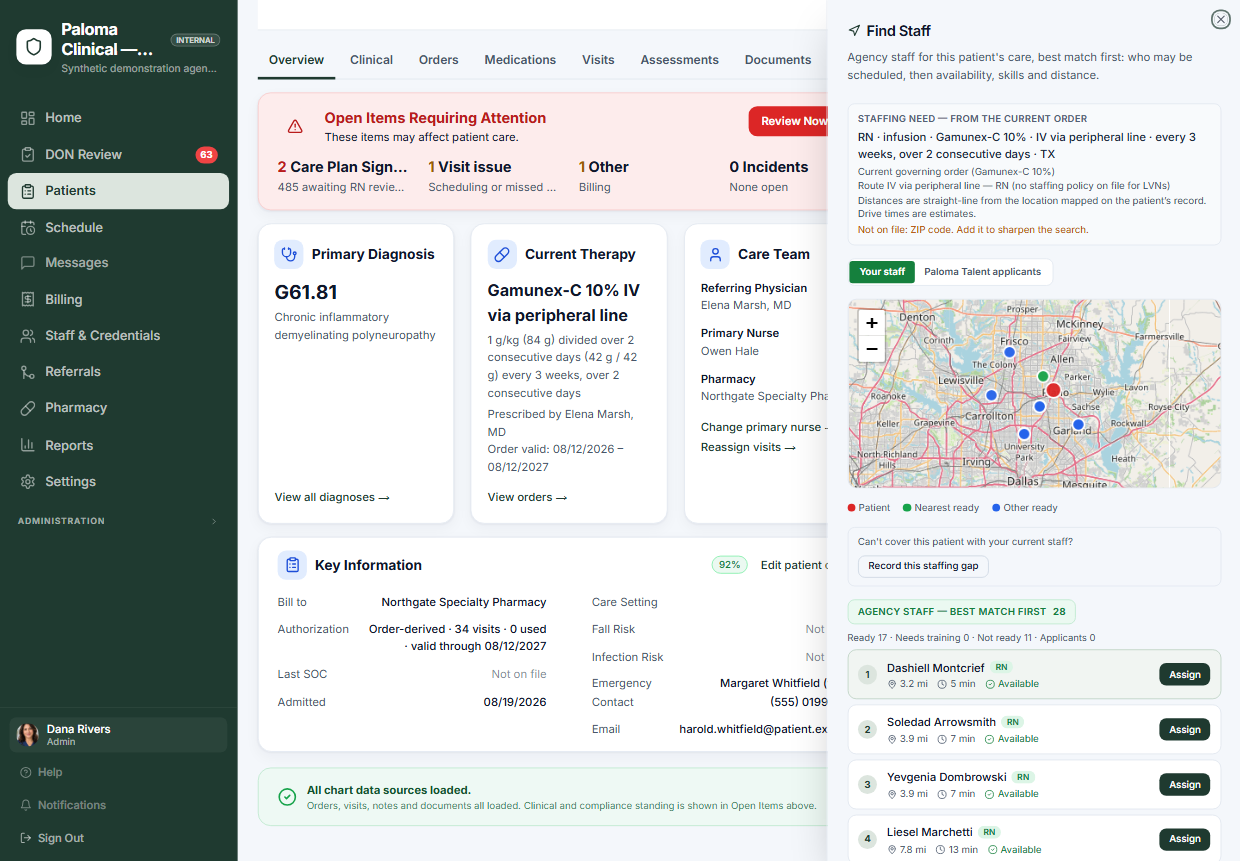Click the DON Review clipboard icon
1240x861 pixels.
tap(28, 155)
